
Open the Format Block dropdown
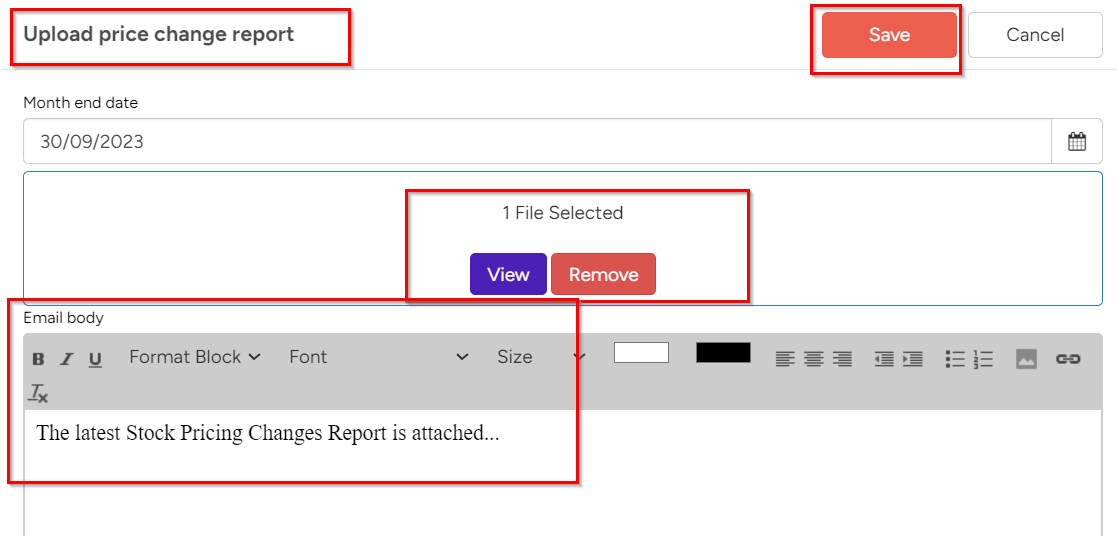[195, 357]
